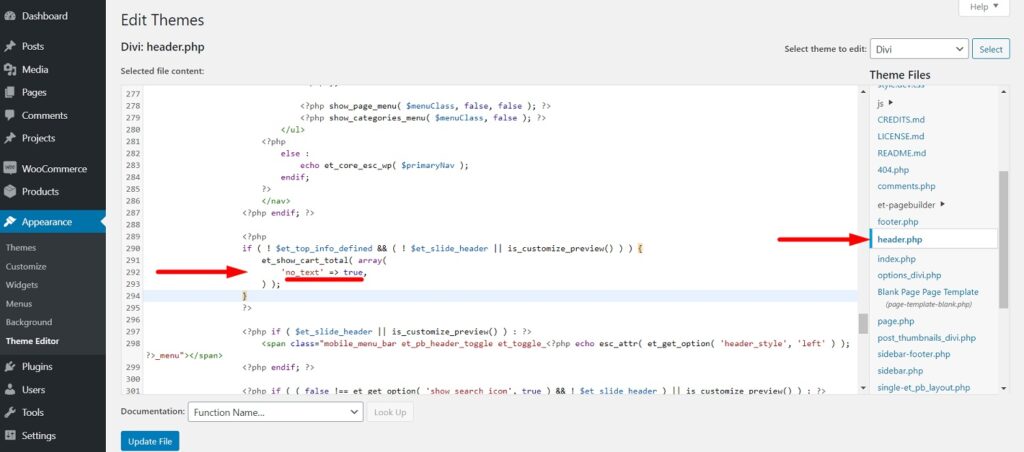Open index.php theme file
This screenshot has height=452, width=1024.
click(x=897, y=259)
